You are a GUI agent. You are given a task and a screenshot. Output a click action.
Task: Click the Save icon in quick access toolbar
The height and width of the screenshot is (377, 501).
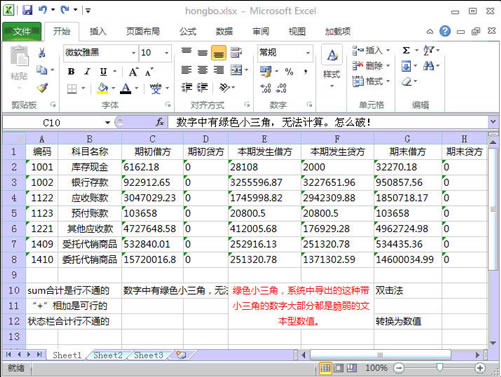(27, 10)
